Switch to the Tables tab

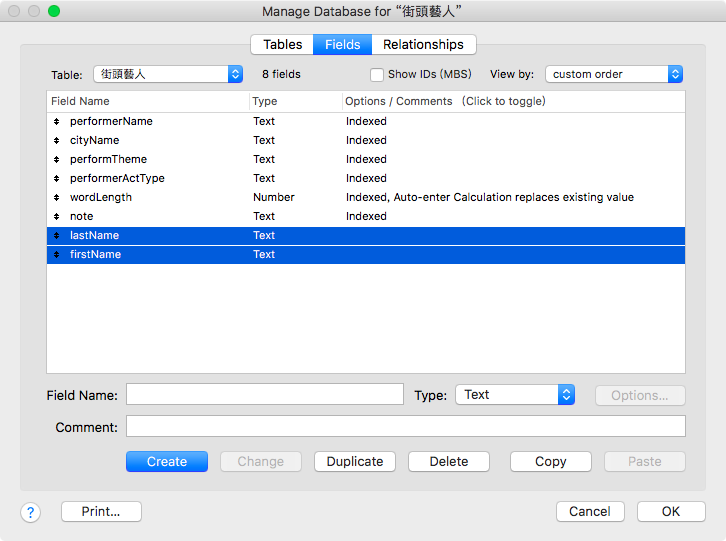(x=282, y=44)
